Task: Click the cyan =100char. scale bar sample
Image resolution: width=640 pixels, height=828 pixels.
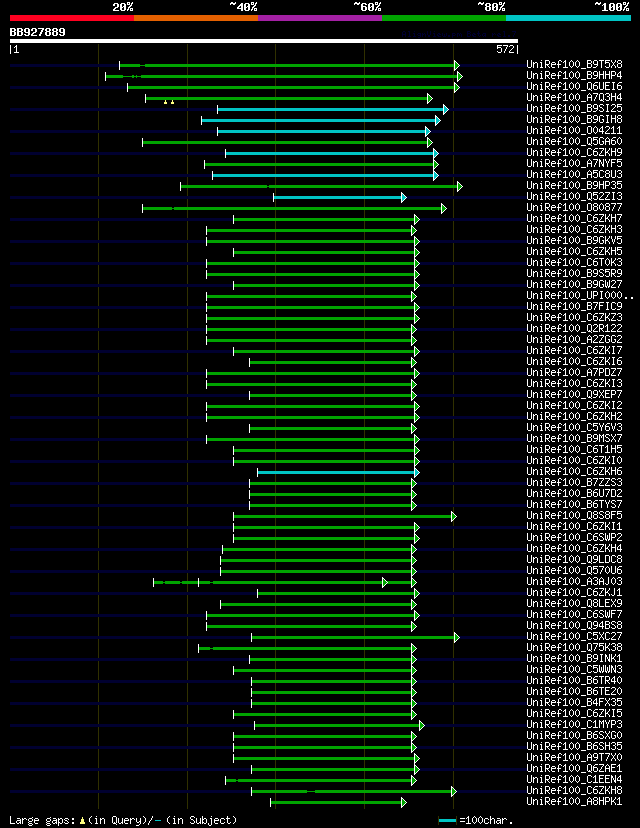Action: [447, 821]
